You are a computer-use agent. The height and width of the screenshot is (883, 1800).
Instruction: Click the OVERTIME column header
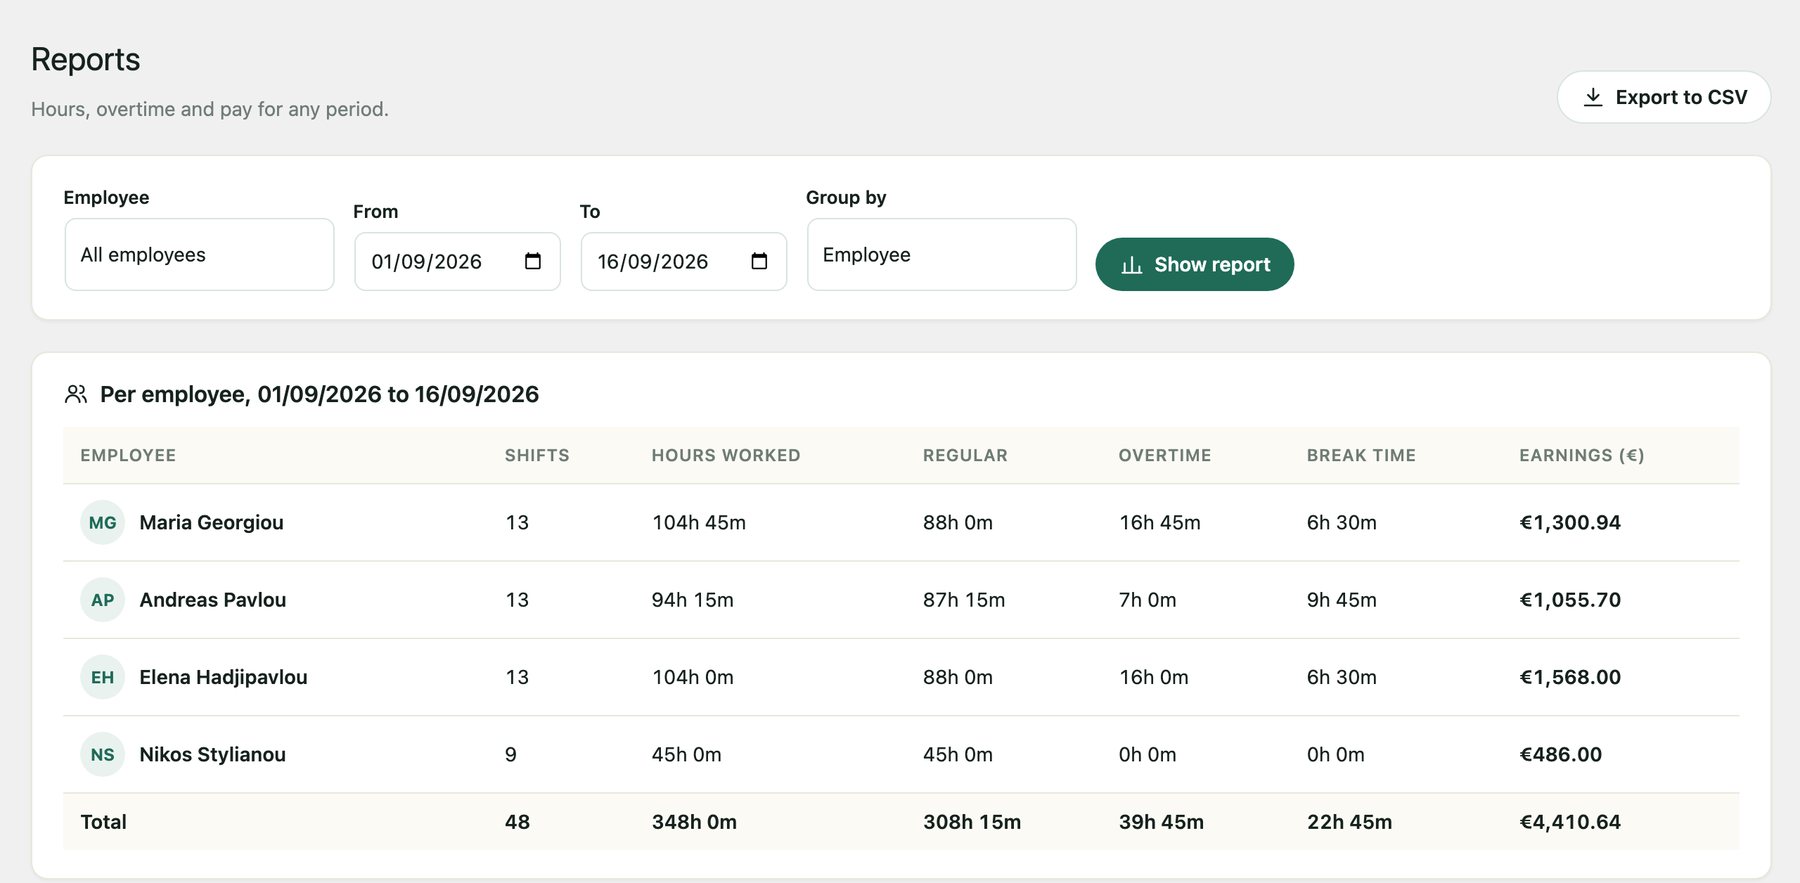click(x=1165, y=455)
